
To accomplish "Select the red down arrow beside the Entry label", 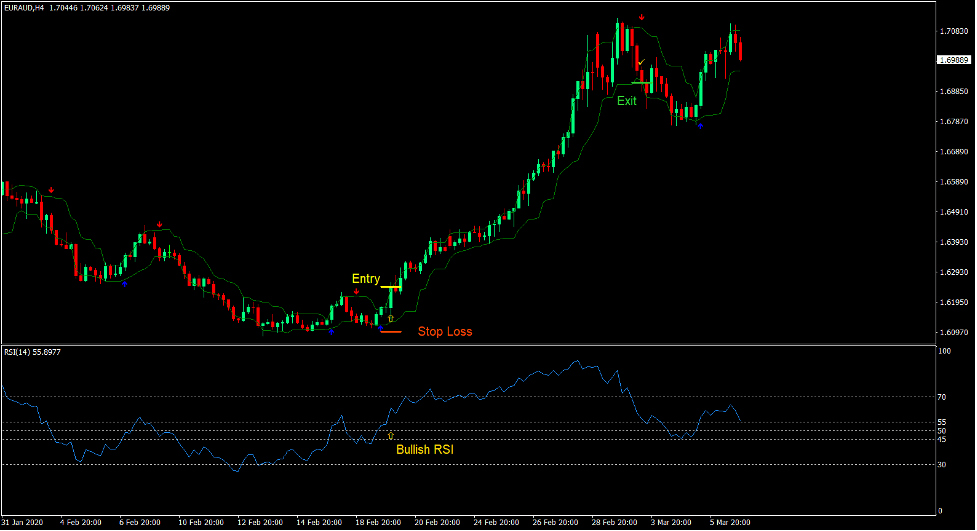I will pyautogui.click(x=357, y=291).
